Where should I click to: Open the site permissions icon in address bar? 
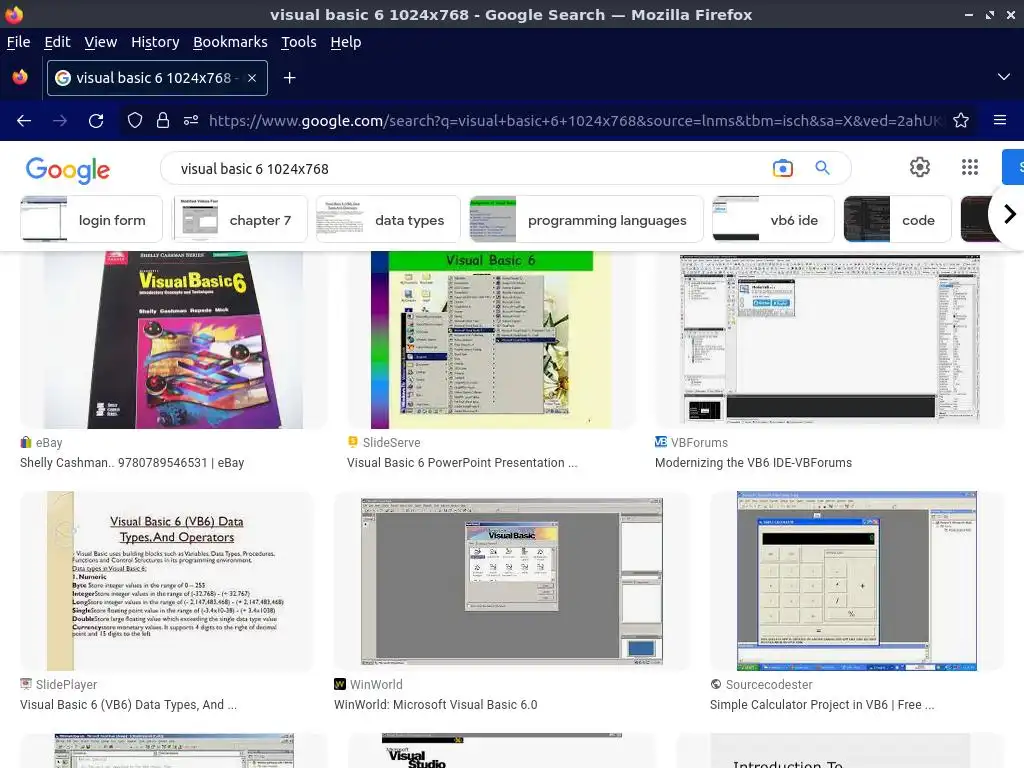[x=191, y=120]
